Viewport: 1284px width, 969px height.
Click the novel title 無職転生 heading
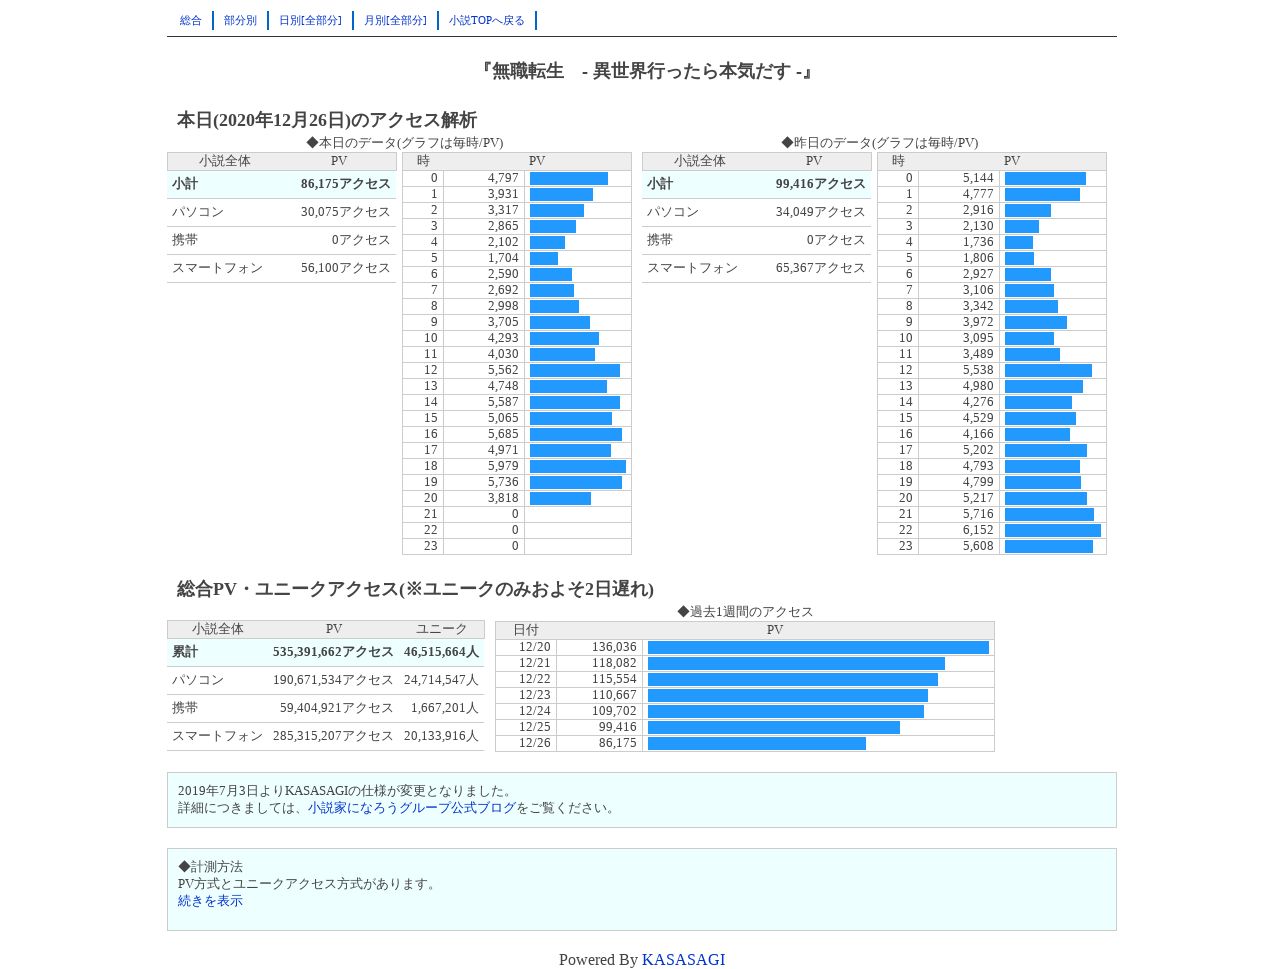click(645, 72)
